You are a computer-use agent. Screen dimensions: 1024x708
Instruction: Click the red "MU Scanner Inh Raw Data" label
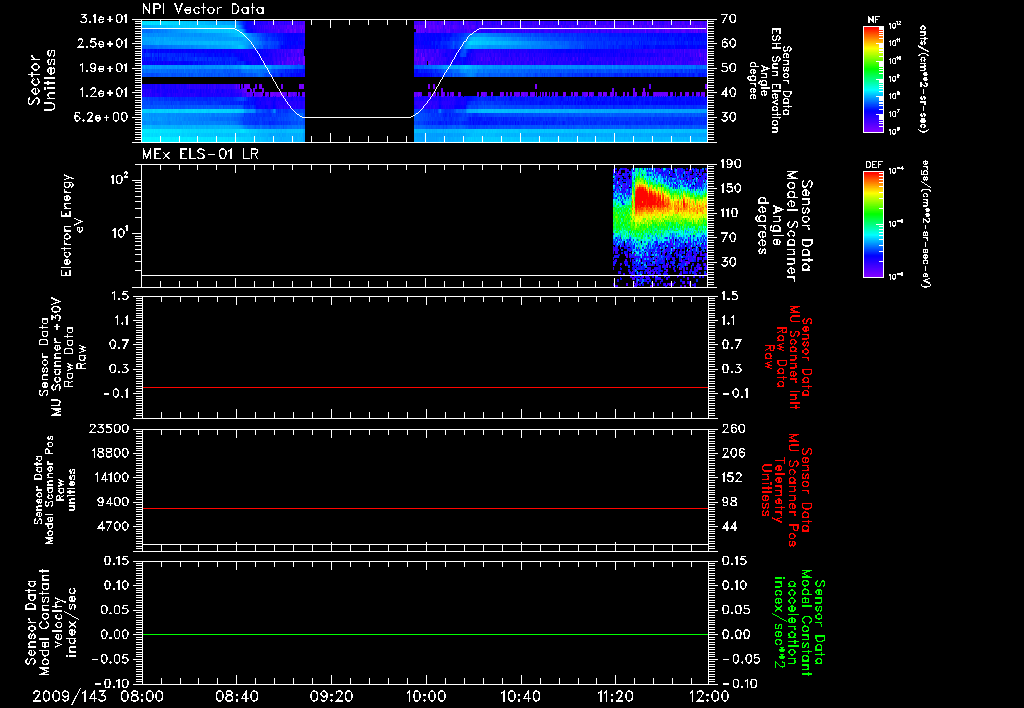point(789,357)
